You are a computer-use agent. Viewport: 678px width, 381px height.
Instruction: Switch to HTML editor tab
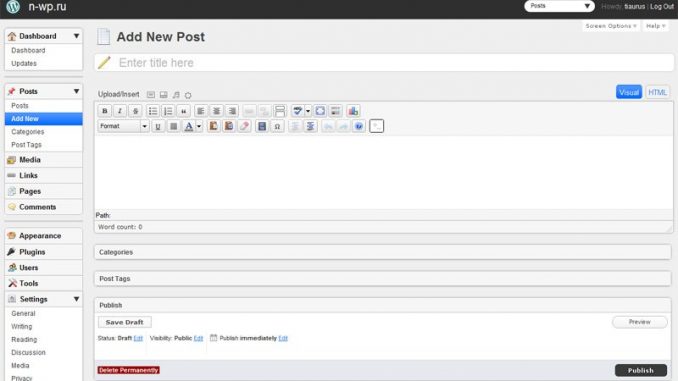point(657,93)
